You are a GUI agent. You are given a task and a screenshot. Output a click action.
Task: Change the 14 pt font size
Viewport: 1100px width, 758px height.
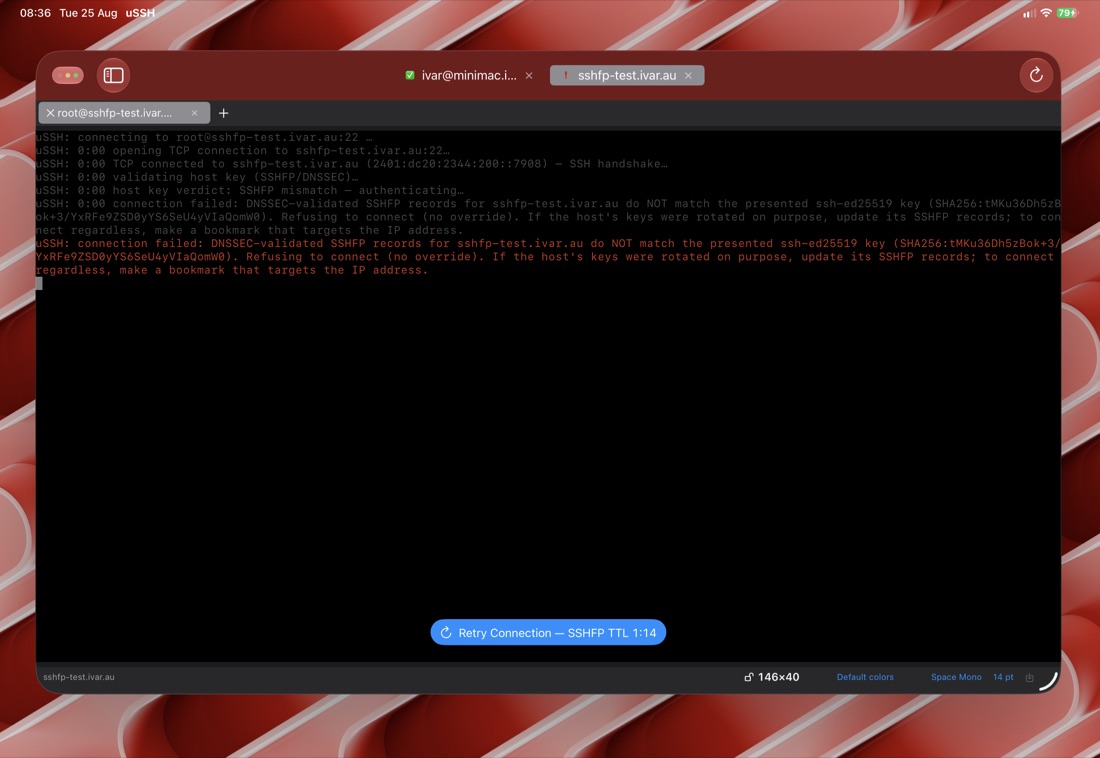[x=1003, y=677]
